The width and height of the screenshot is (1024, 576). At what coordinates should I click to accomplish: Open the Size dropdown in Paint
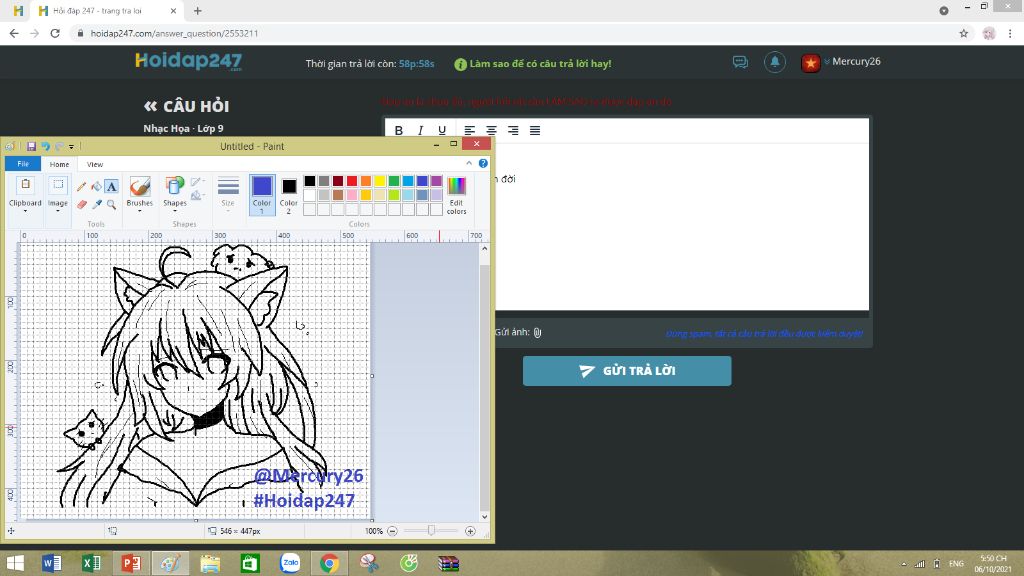(228, 194)
